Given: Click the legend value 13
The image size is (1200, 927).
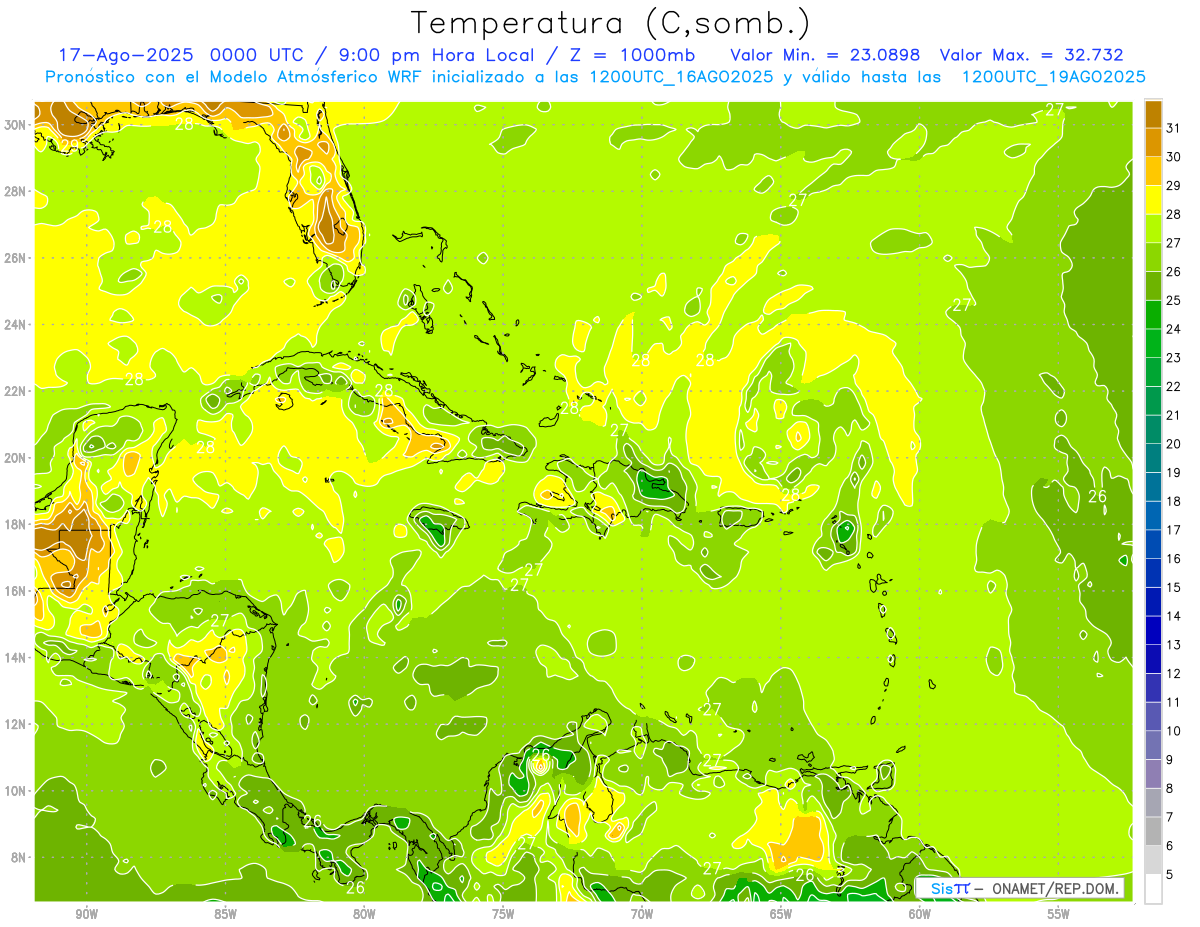Looking at the screenshot, I should click(x=1174, y=645).
